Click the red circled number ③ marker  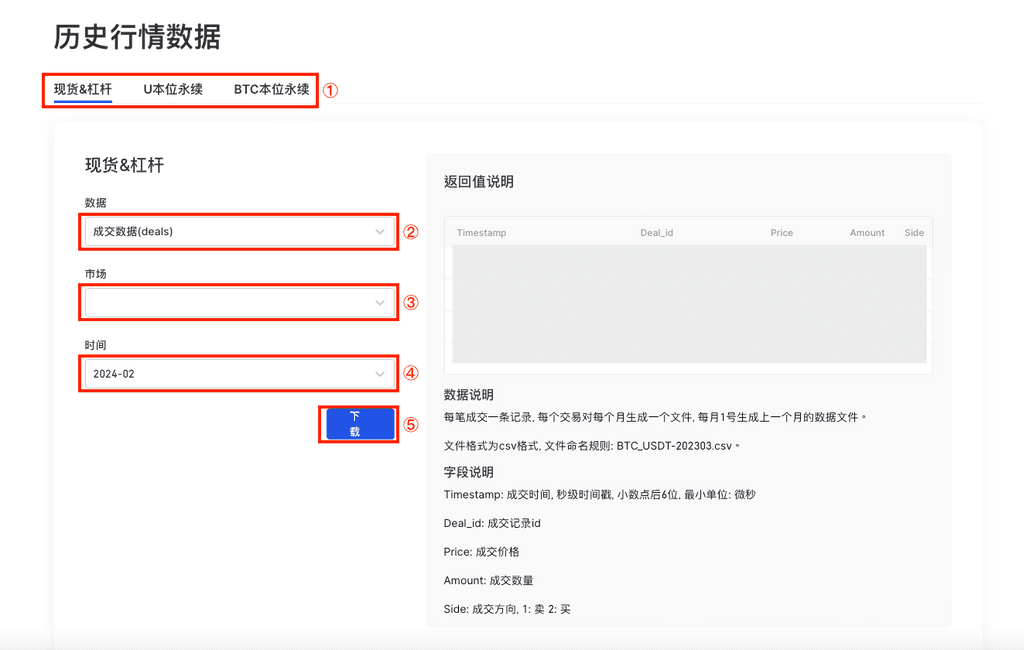coord(410,303)
